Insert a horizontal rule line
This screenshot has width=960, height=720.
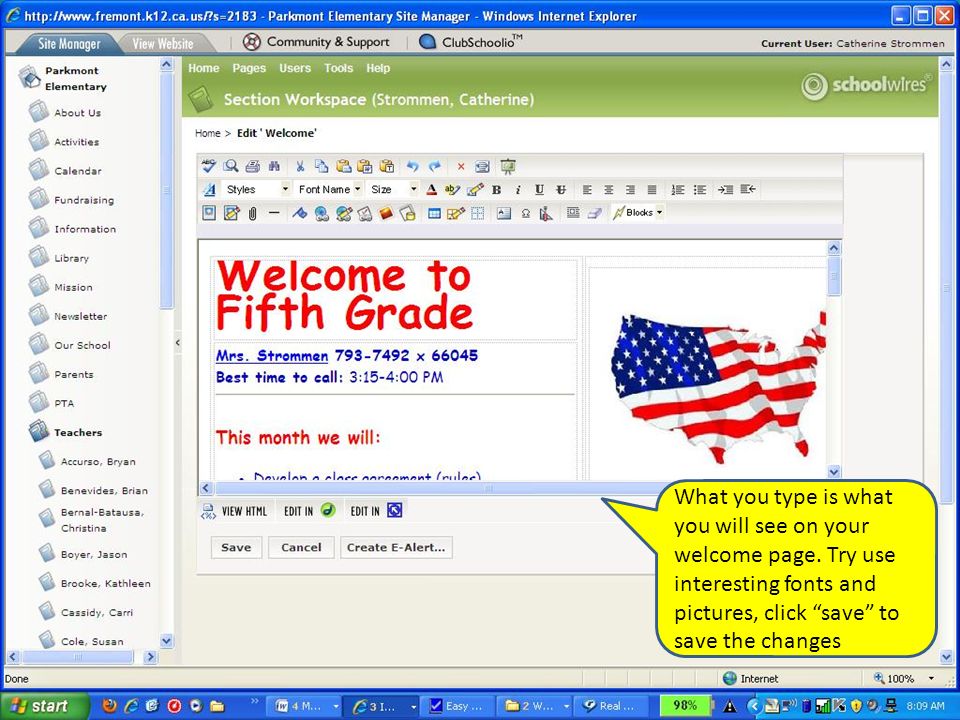[274, 213]
